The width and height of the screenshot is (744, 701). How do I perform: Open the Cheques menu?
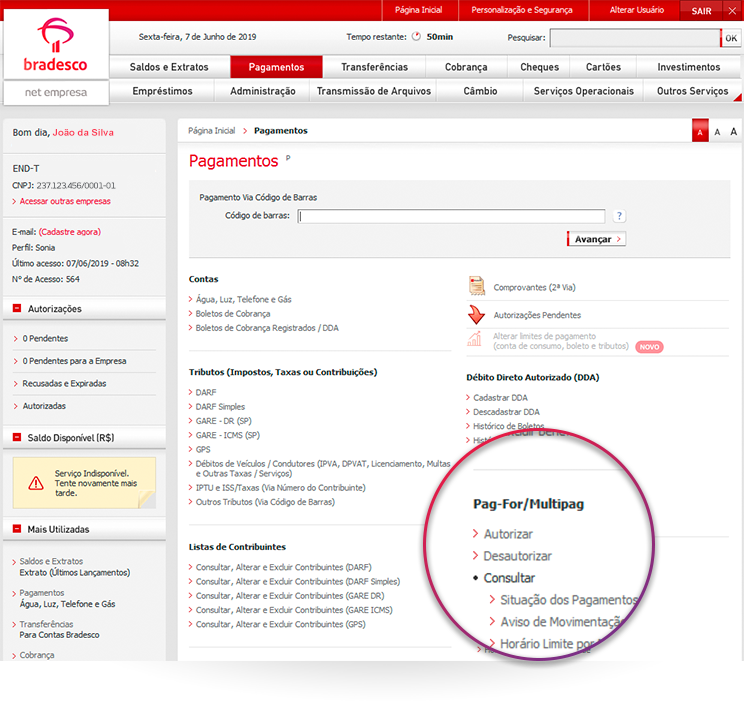[x=539, y=67]
